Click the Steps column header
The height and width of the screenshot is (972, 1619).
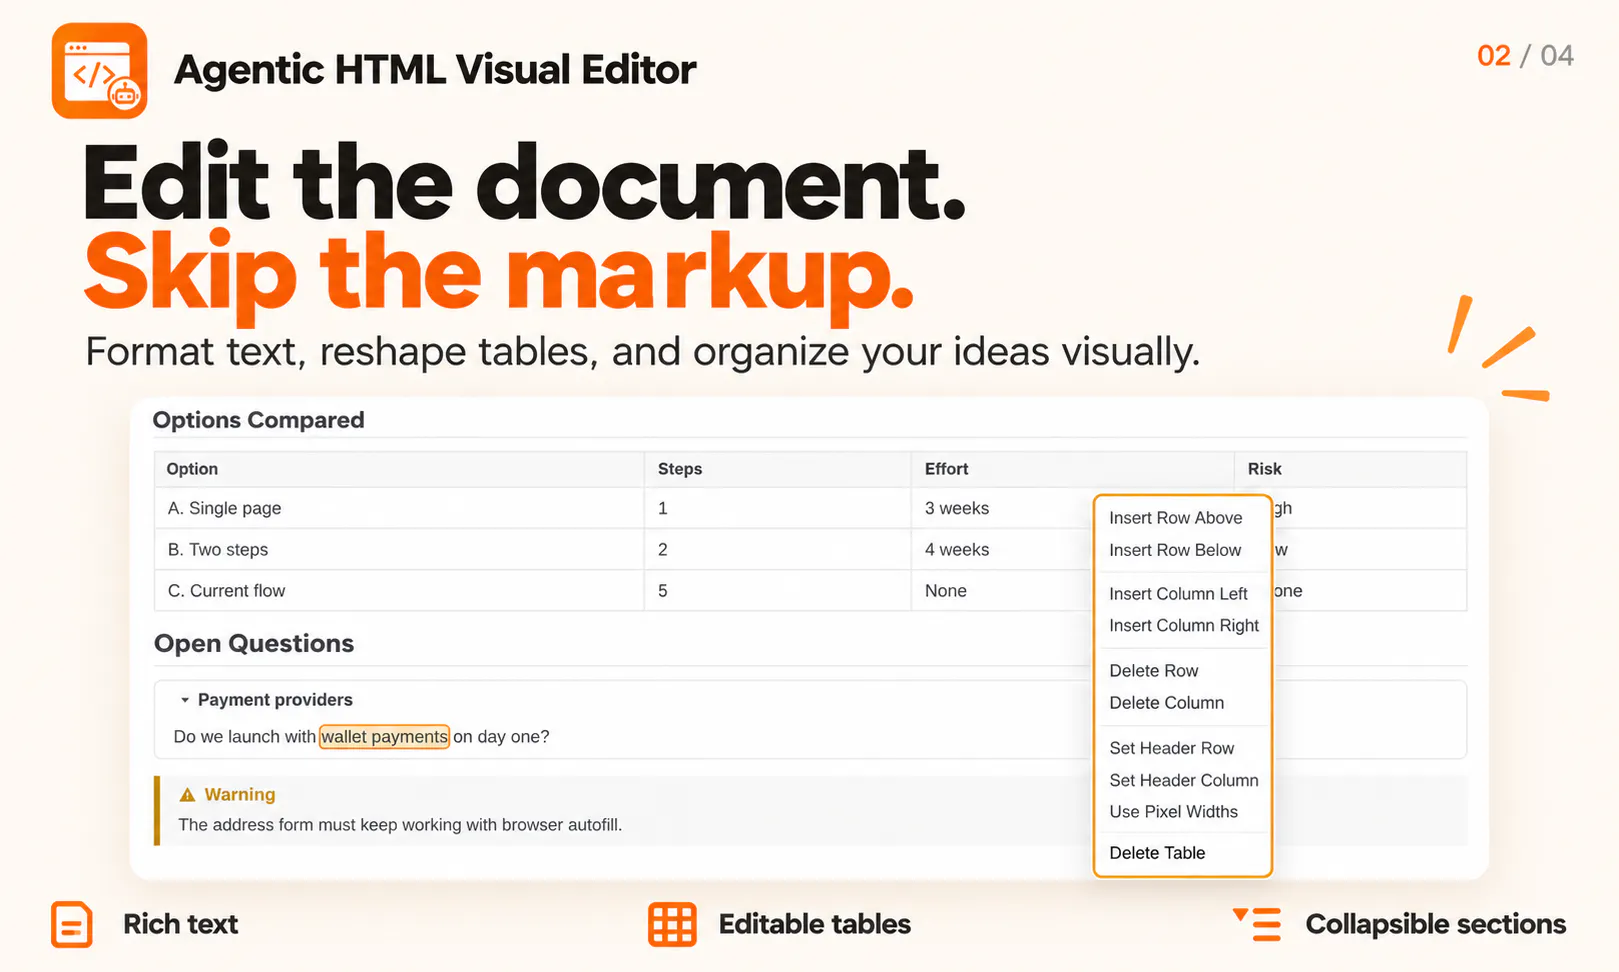pyautogui.click(x=777, y=469)
